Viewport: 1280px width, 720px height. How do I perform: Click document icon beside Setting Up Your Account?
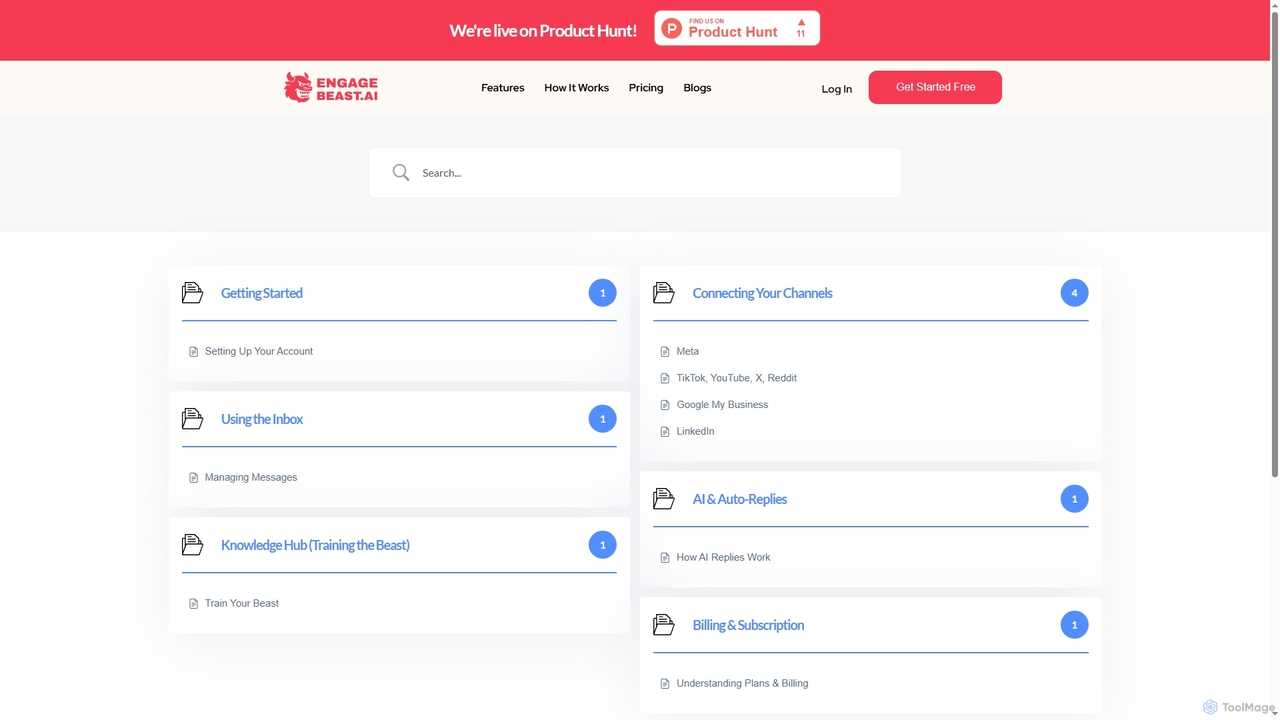193,352
